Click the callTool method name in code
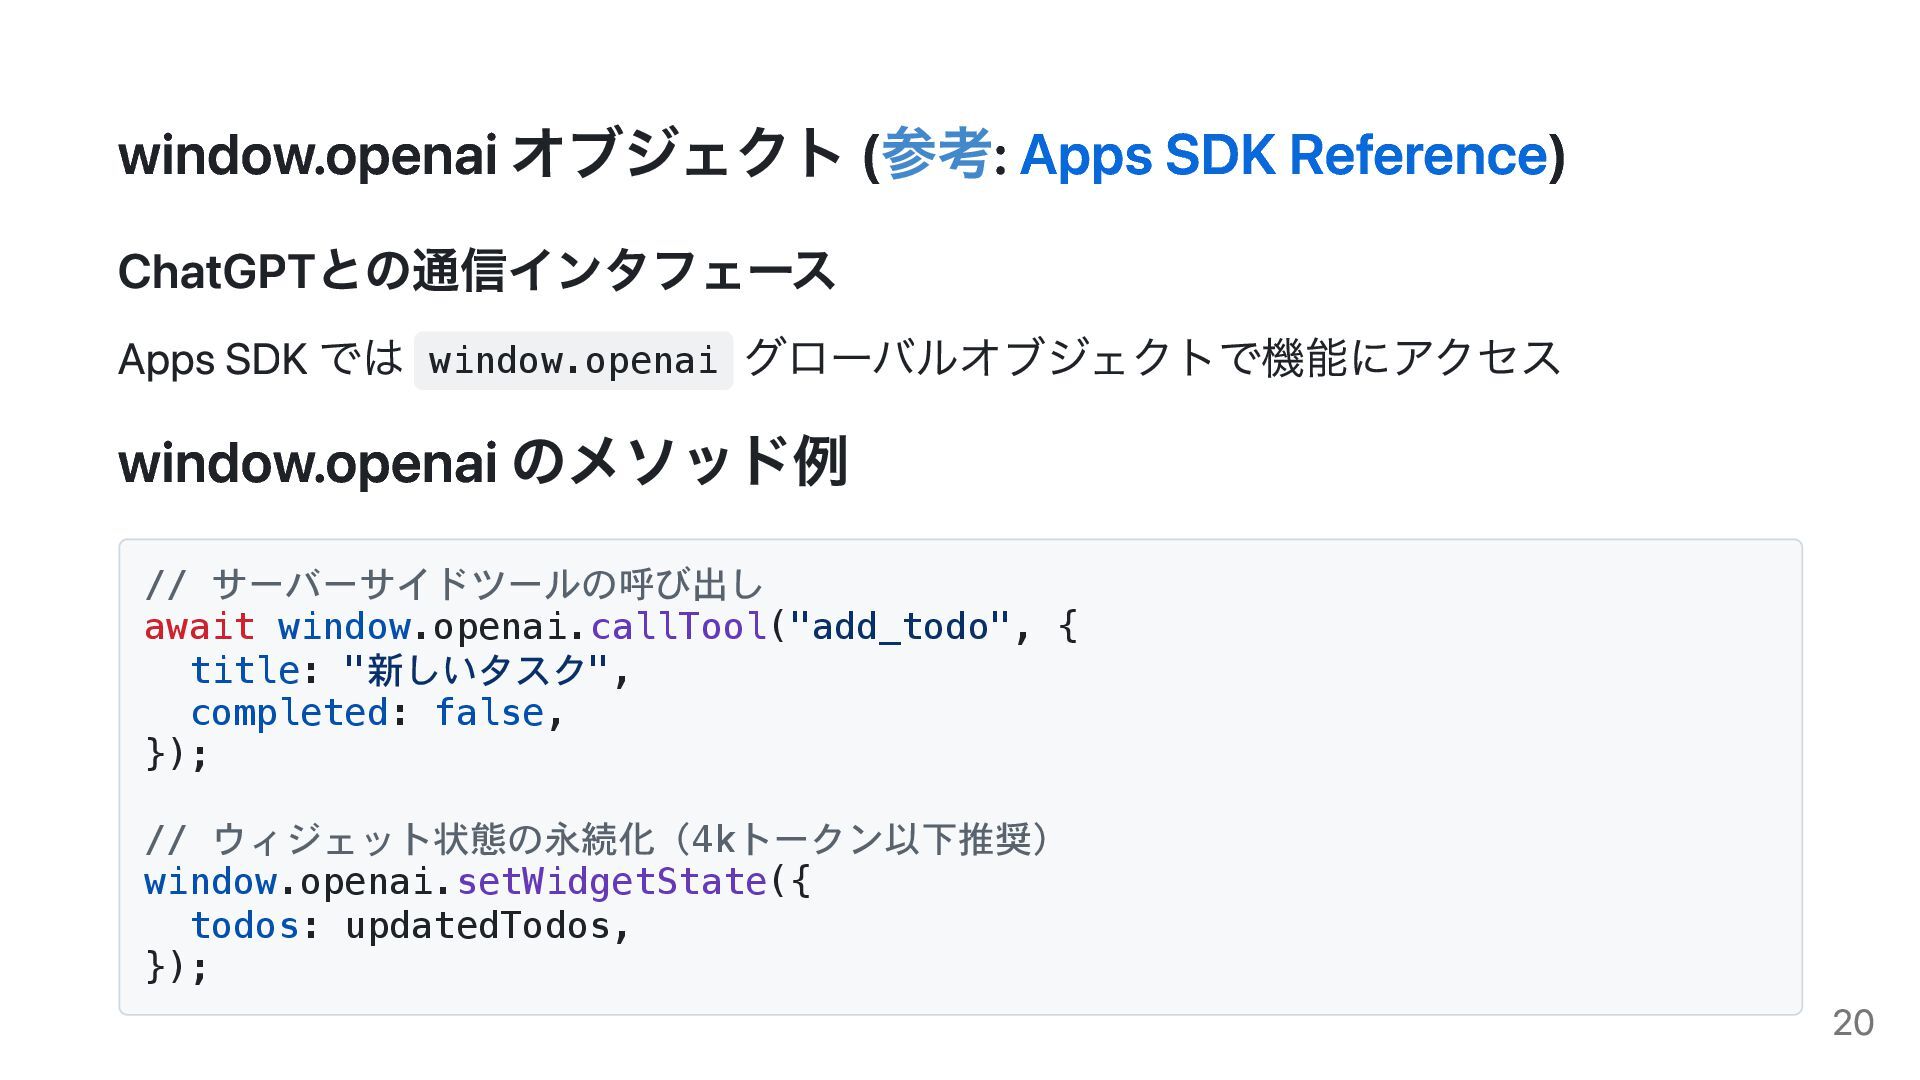Image resolution: width=1920 pixels, height=1080 pixels. pos(678,627)
